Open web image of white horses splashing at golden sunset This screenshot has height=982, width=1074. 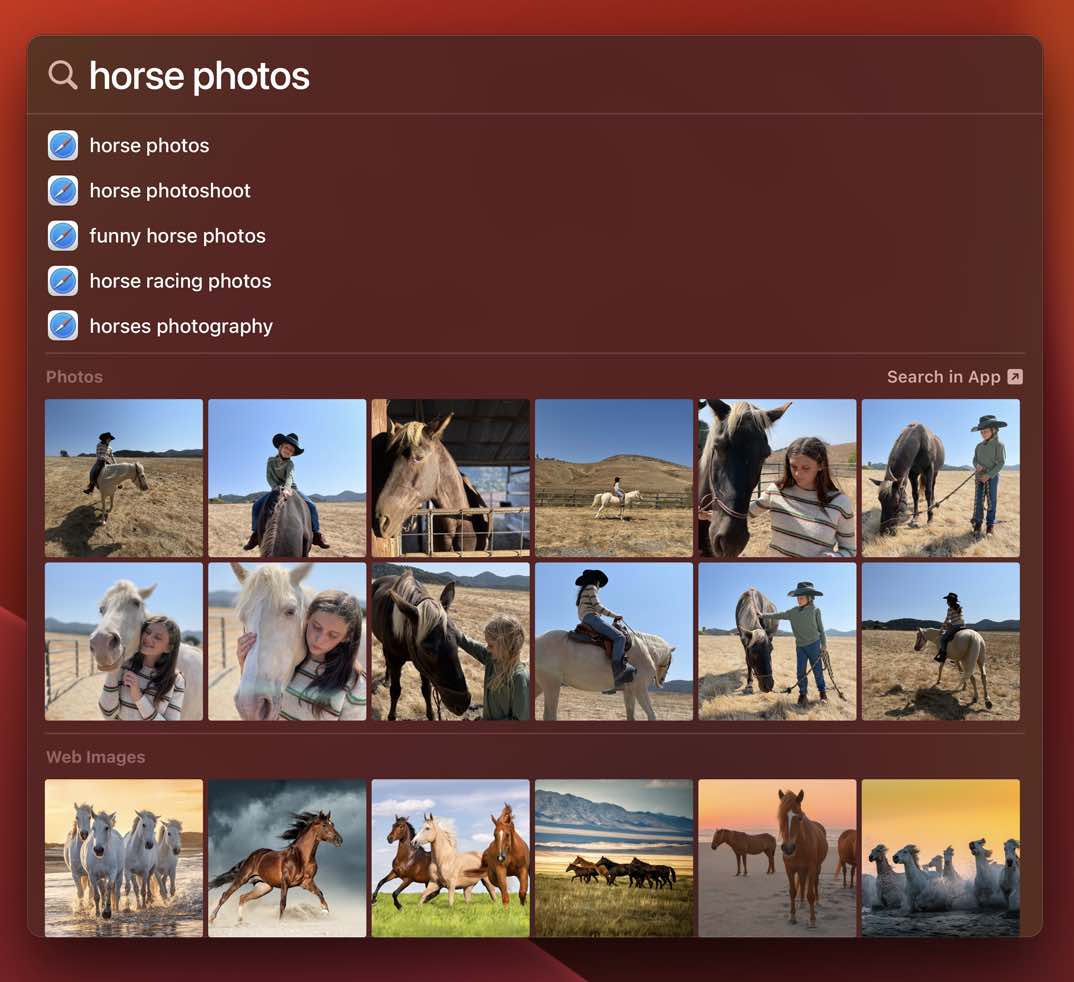[x=940, y=858]
